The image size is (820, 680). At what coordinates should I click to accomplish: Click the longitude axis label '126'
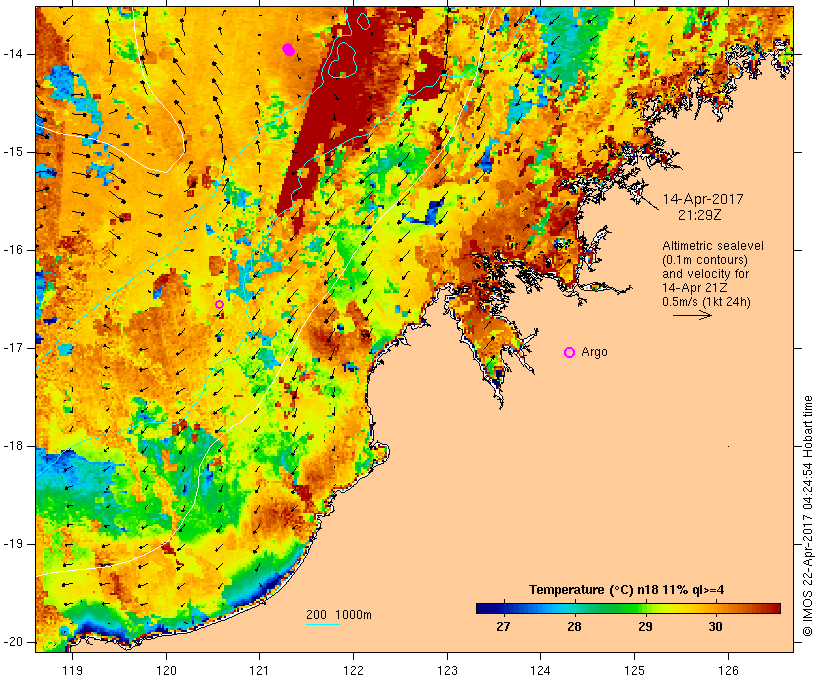point(728,670)
